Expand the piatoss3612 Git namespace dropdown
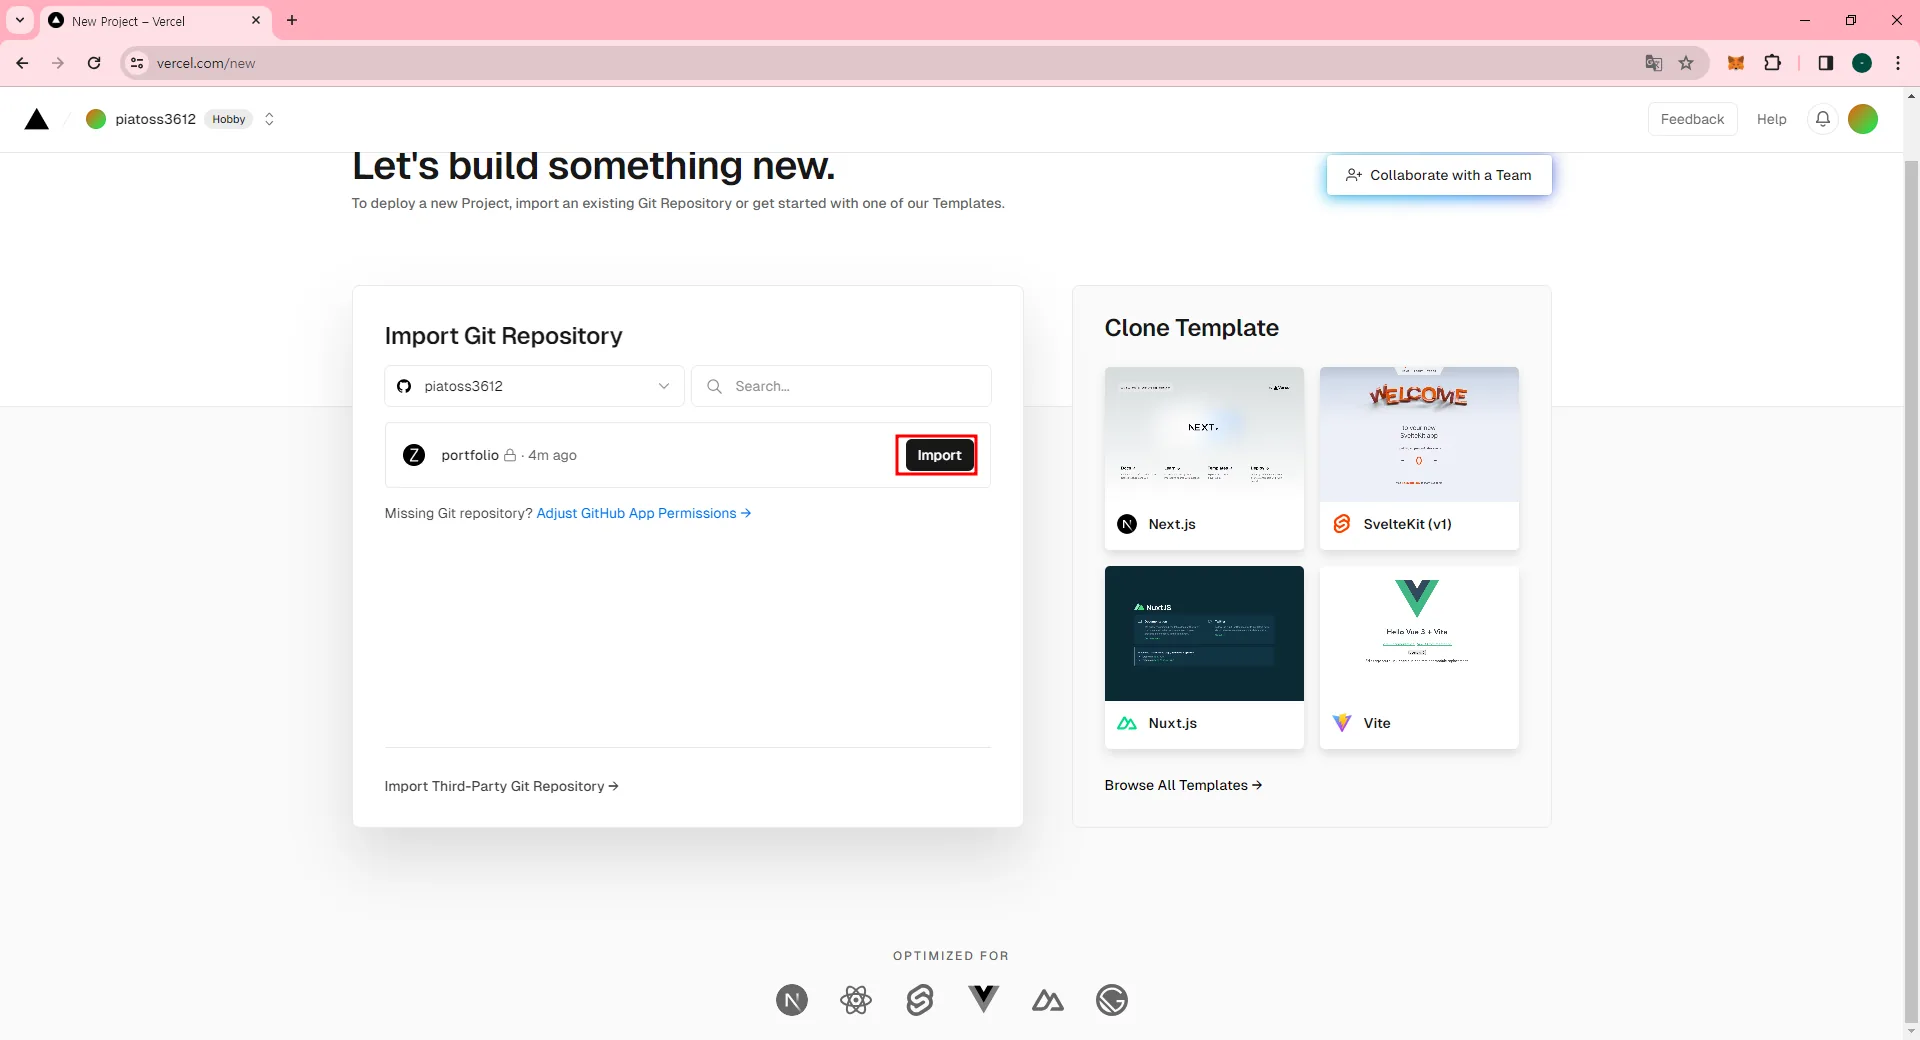The width and height of the screenshot is (1920, 1040). (x=535, y=386)
